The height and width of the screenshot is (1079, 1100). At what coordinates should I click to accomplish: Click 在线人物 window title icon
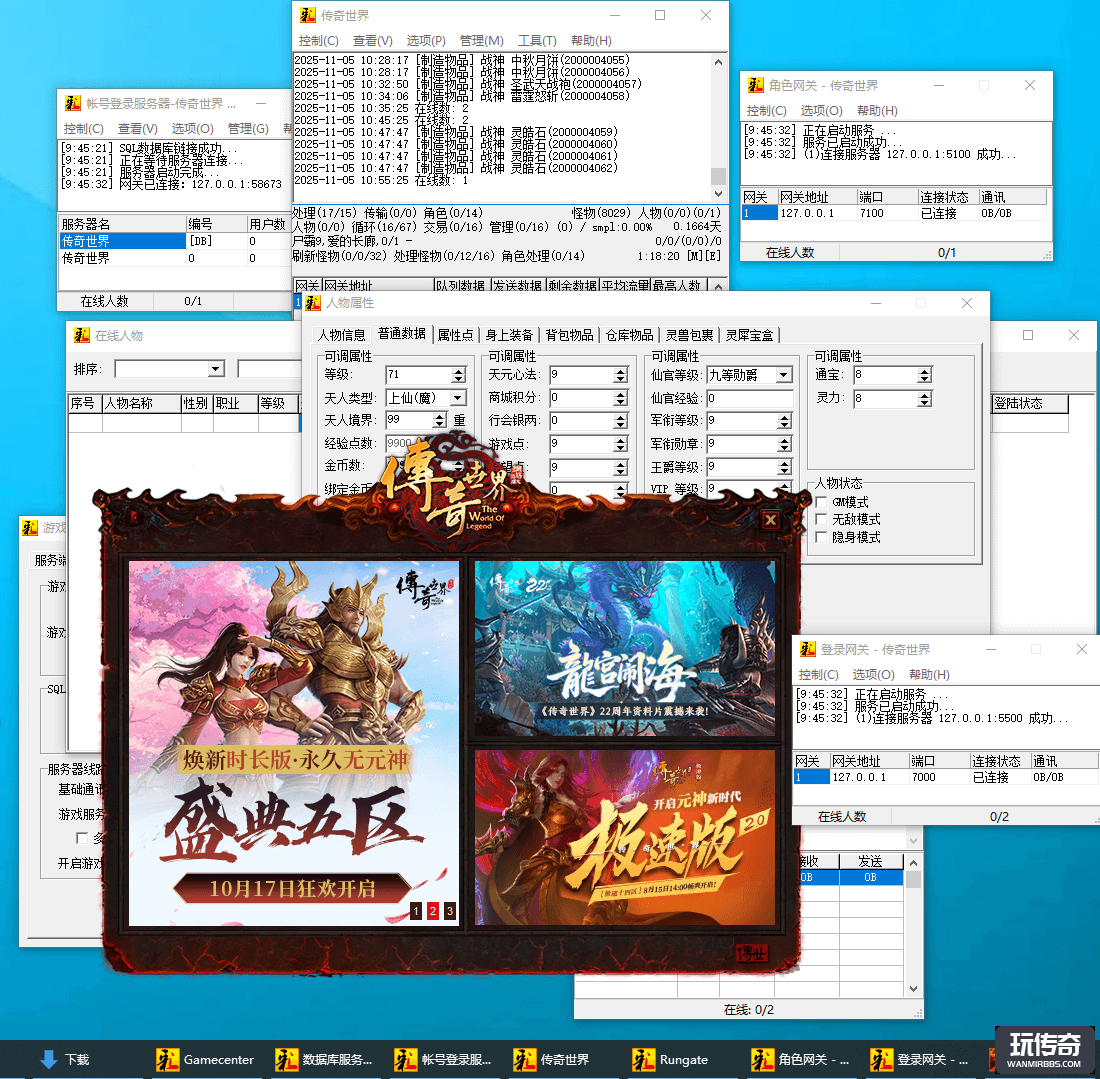[x=81, y=335]
